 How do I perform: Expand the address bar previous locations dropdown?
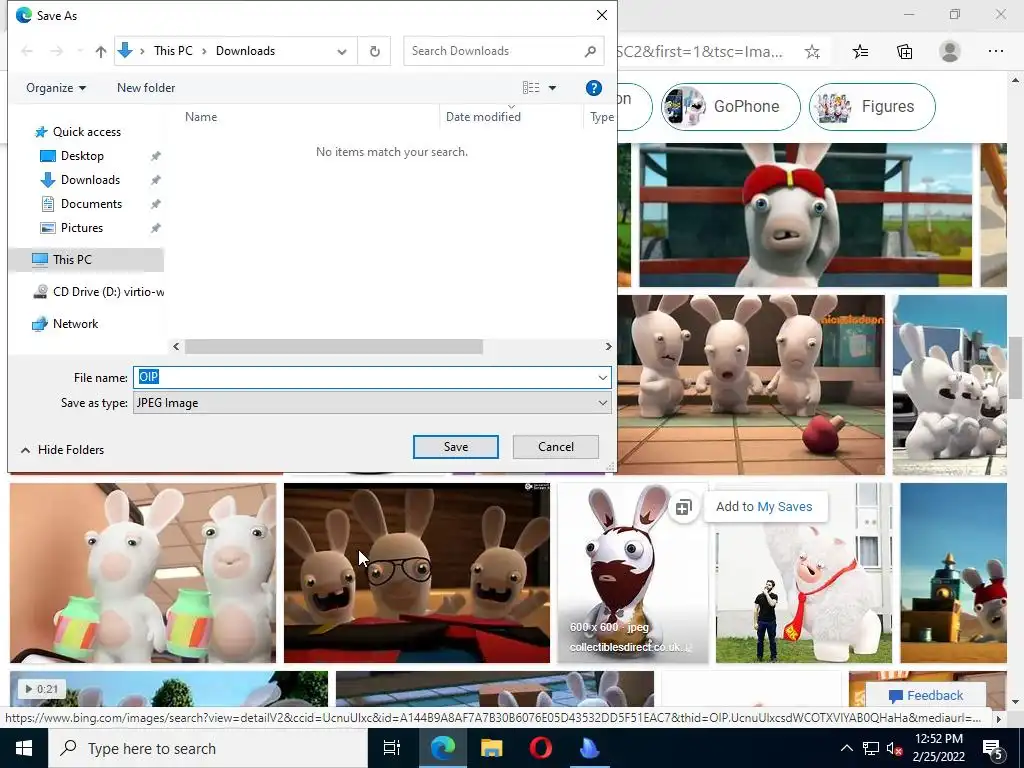coord(342,51)
